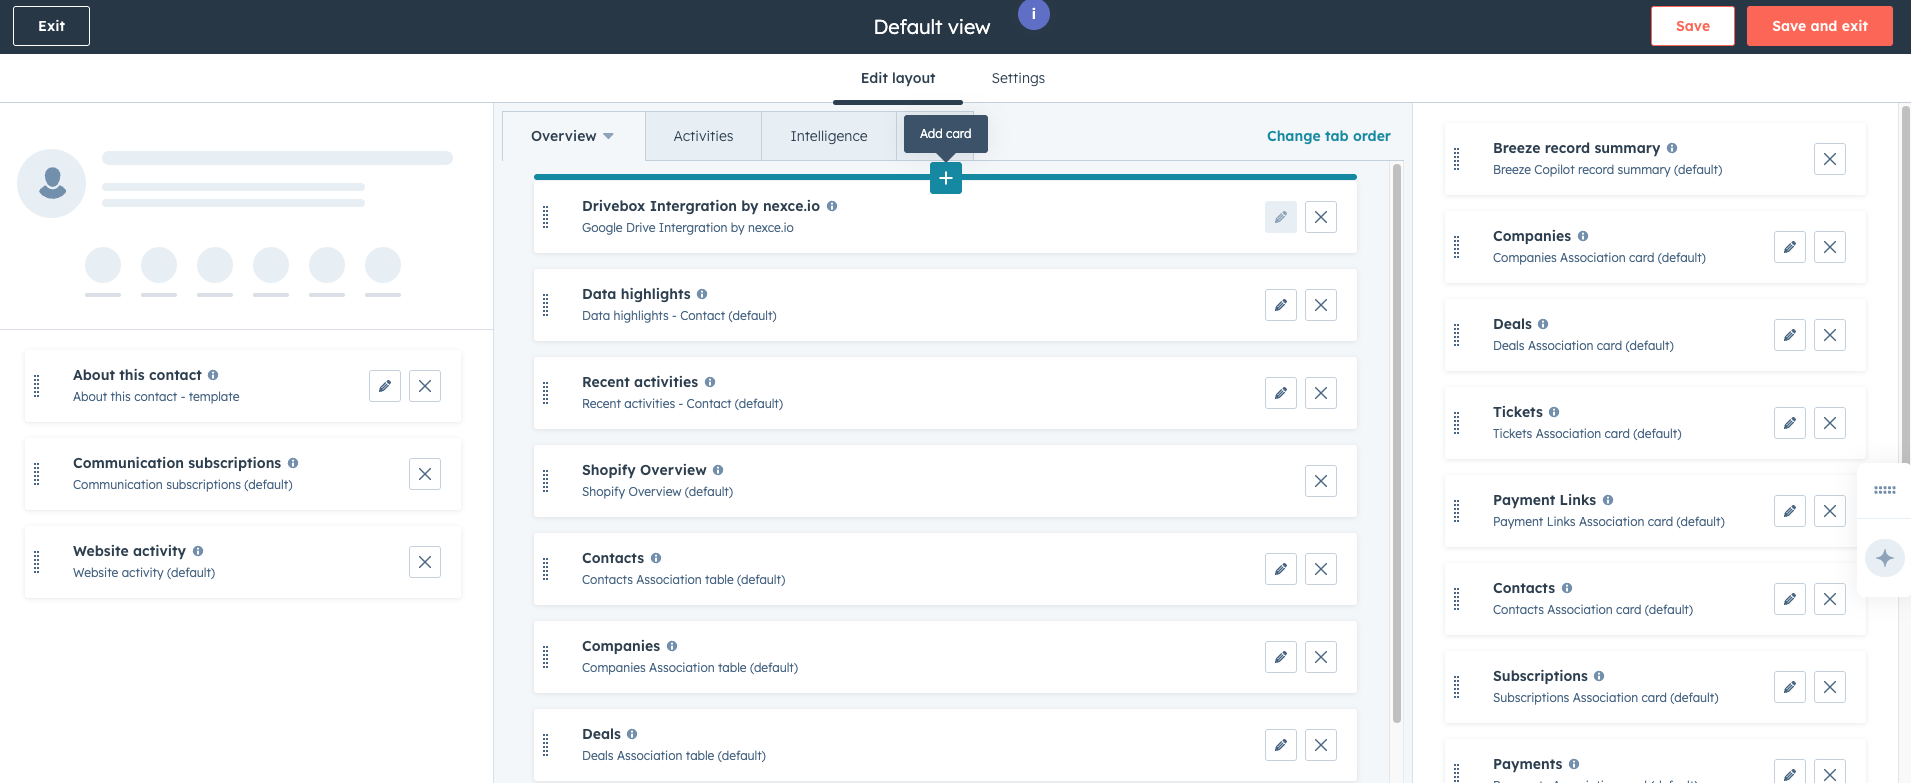Show info tooltip for Communication subscriptions

(x=293, y=463)
